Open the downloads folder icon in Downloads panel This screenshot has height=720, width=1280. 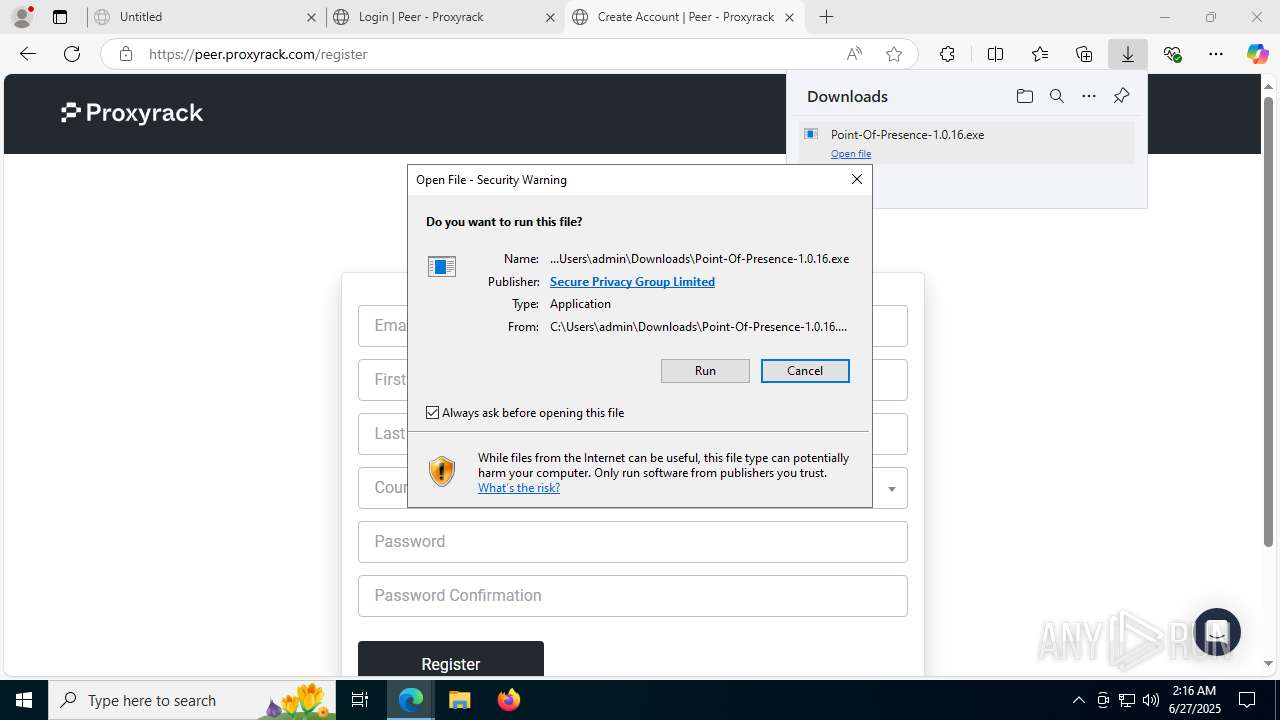point(1024,96)
